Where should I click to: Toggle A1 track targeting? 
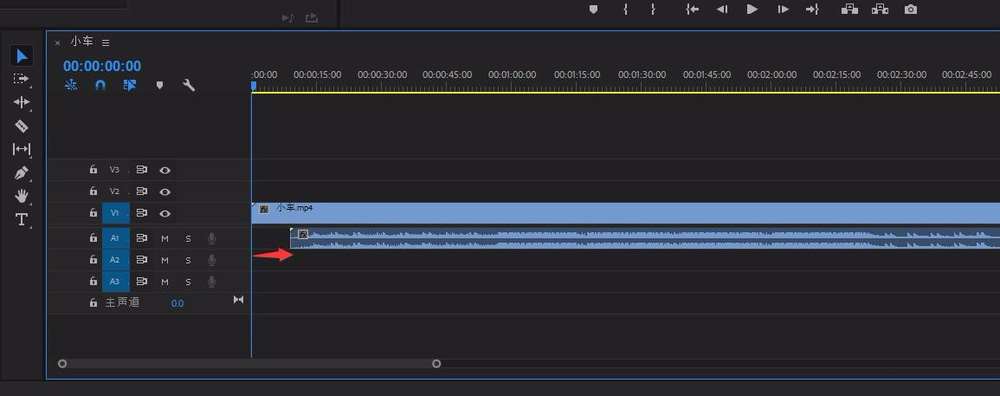point(115,238)
